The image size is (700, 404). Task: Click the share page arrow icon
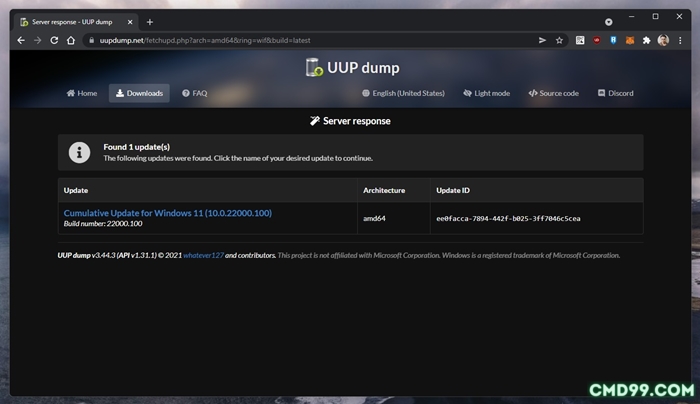click(542, 40)
